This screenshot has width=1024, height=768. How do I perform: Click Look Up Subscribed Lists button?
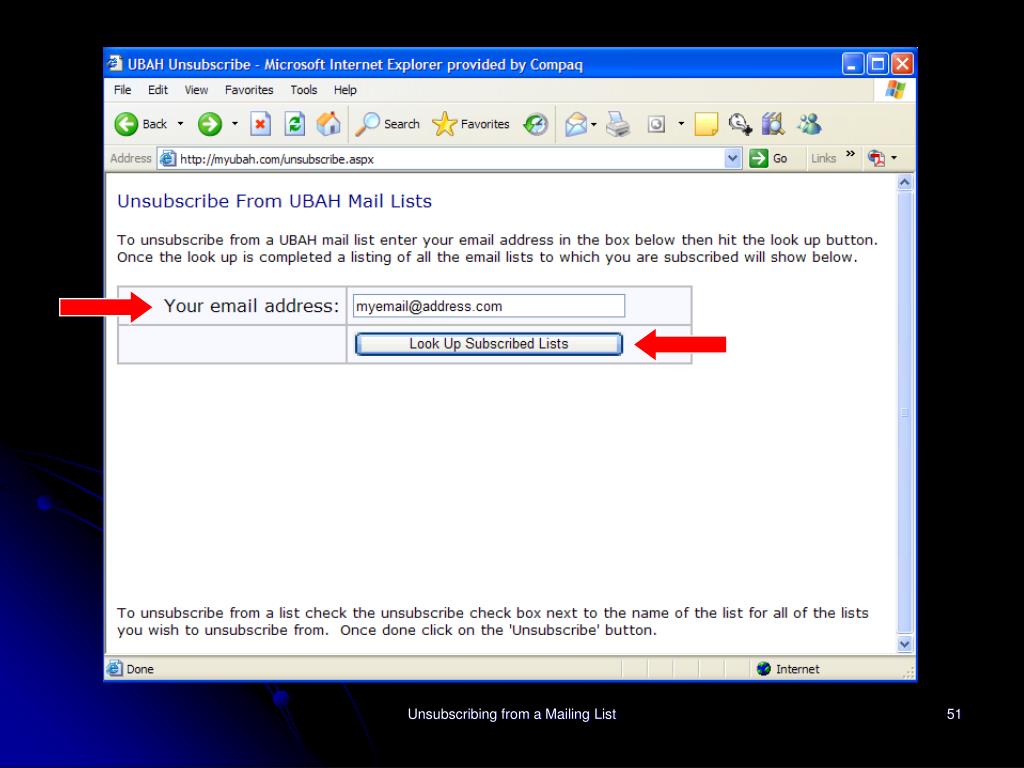click(x=488, y=344)
